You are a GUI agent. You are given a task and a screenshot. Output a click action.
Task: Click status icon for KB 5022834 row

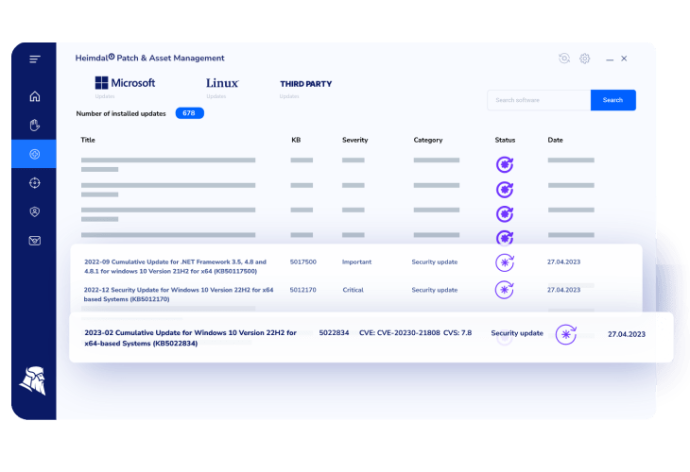[566, 335]
